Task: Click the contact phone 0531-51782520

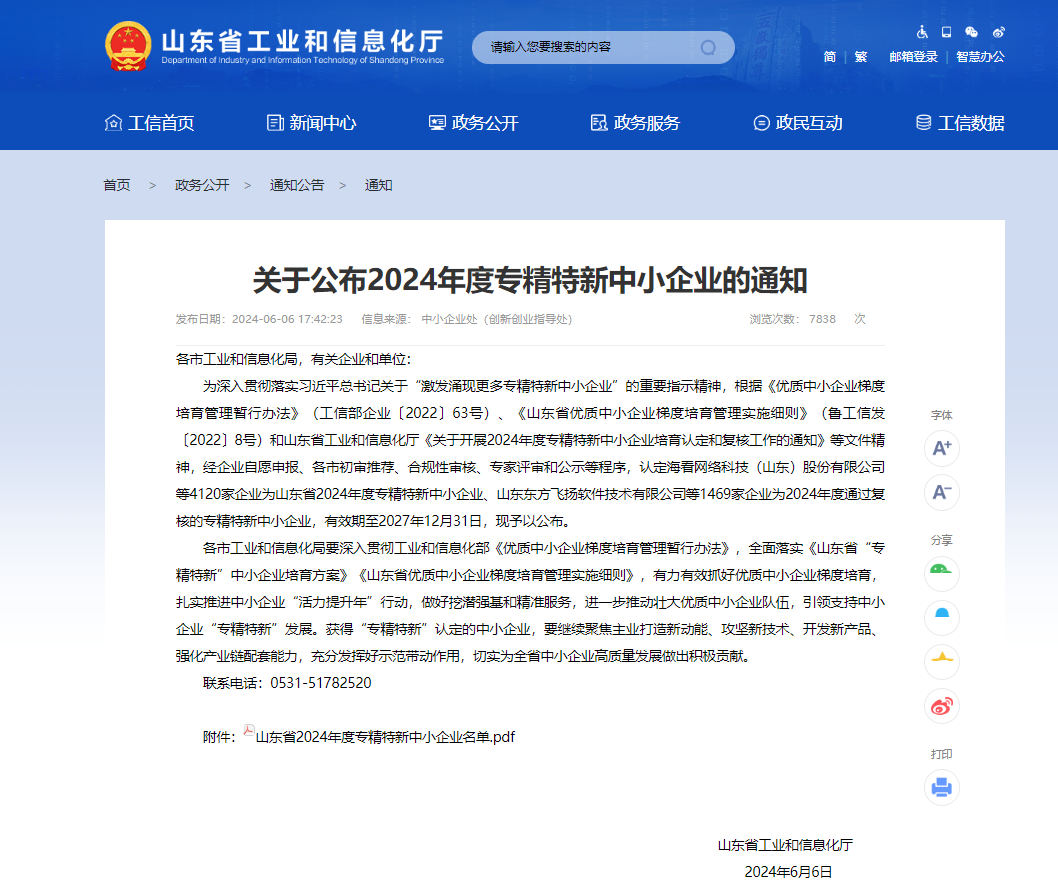Action: pyautogui.click(x=321, y=683)
